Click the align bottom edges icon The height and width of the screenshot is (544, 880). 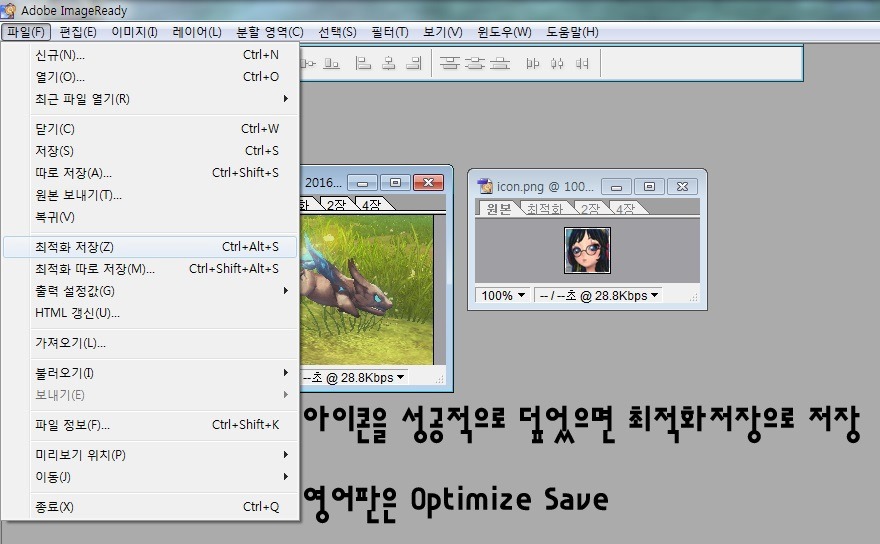pyautogui.click(x=332, y=63)
